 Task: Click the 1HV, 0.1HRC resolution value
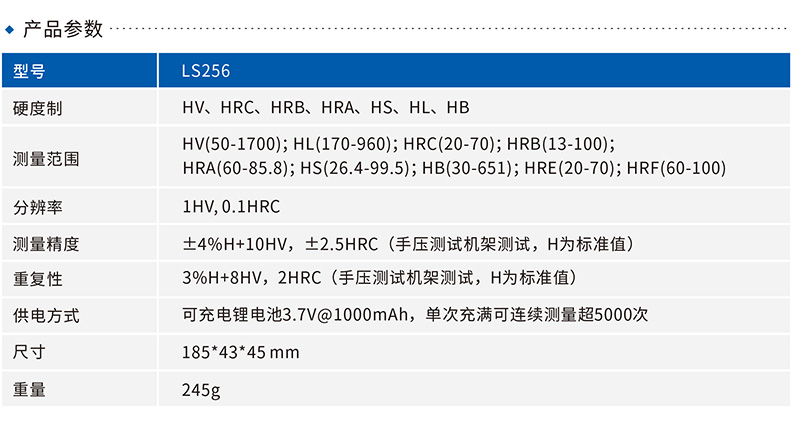(232, 208)
